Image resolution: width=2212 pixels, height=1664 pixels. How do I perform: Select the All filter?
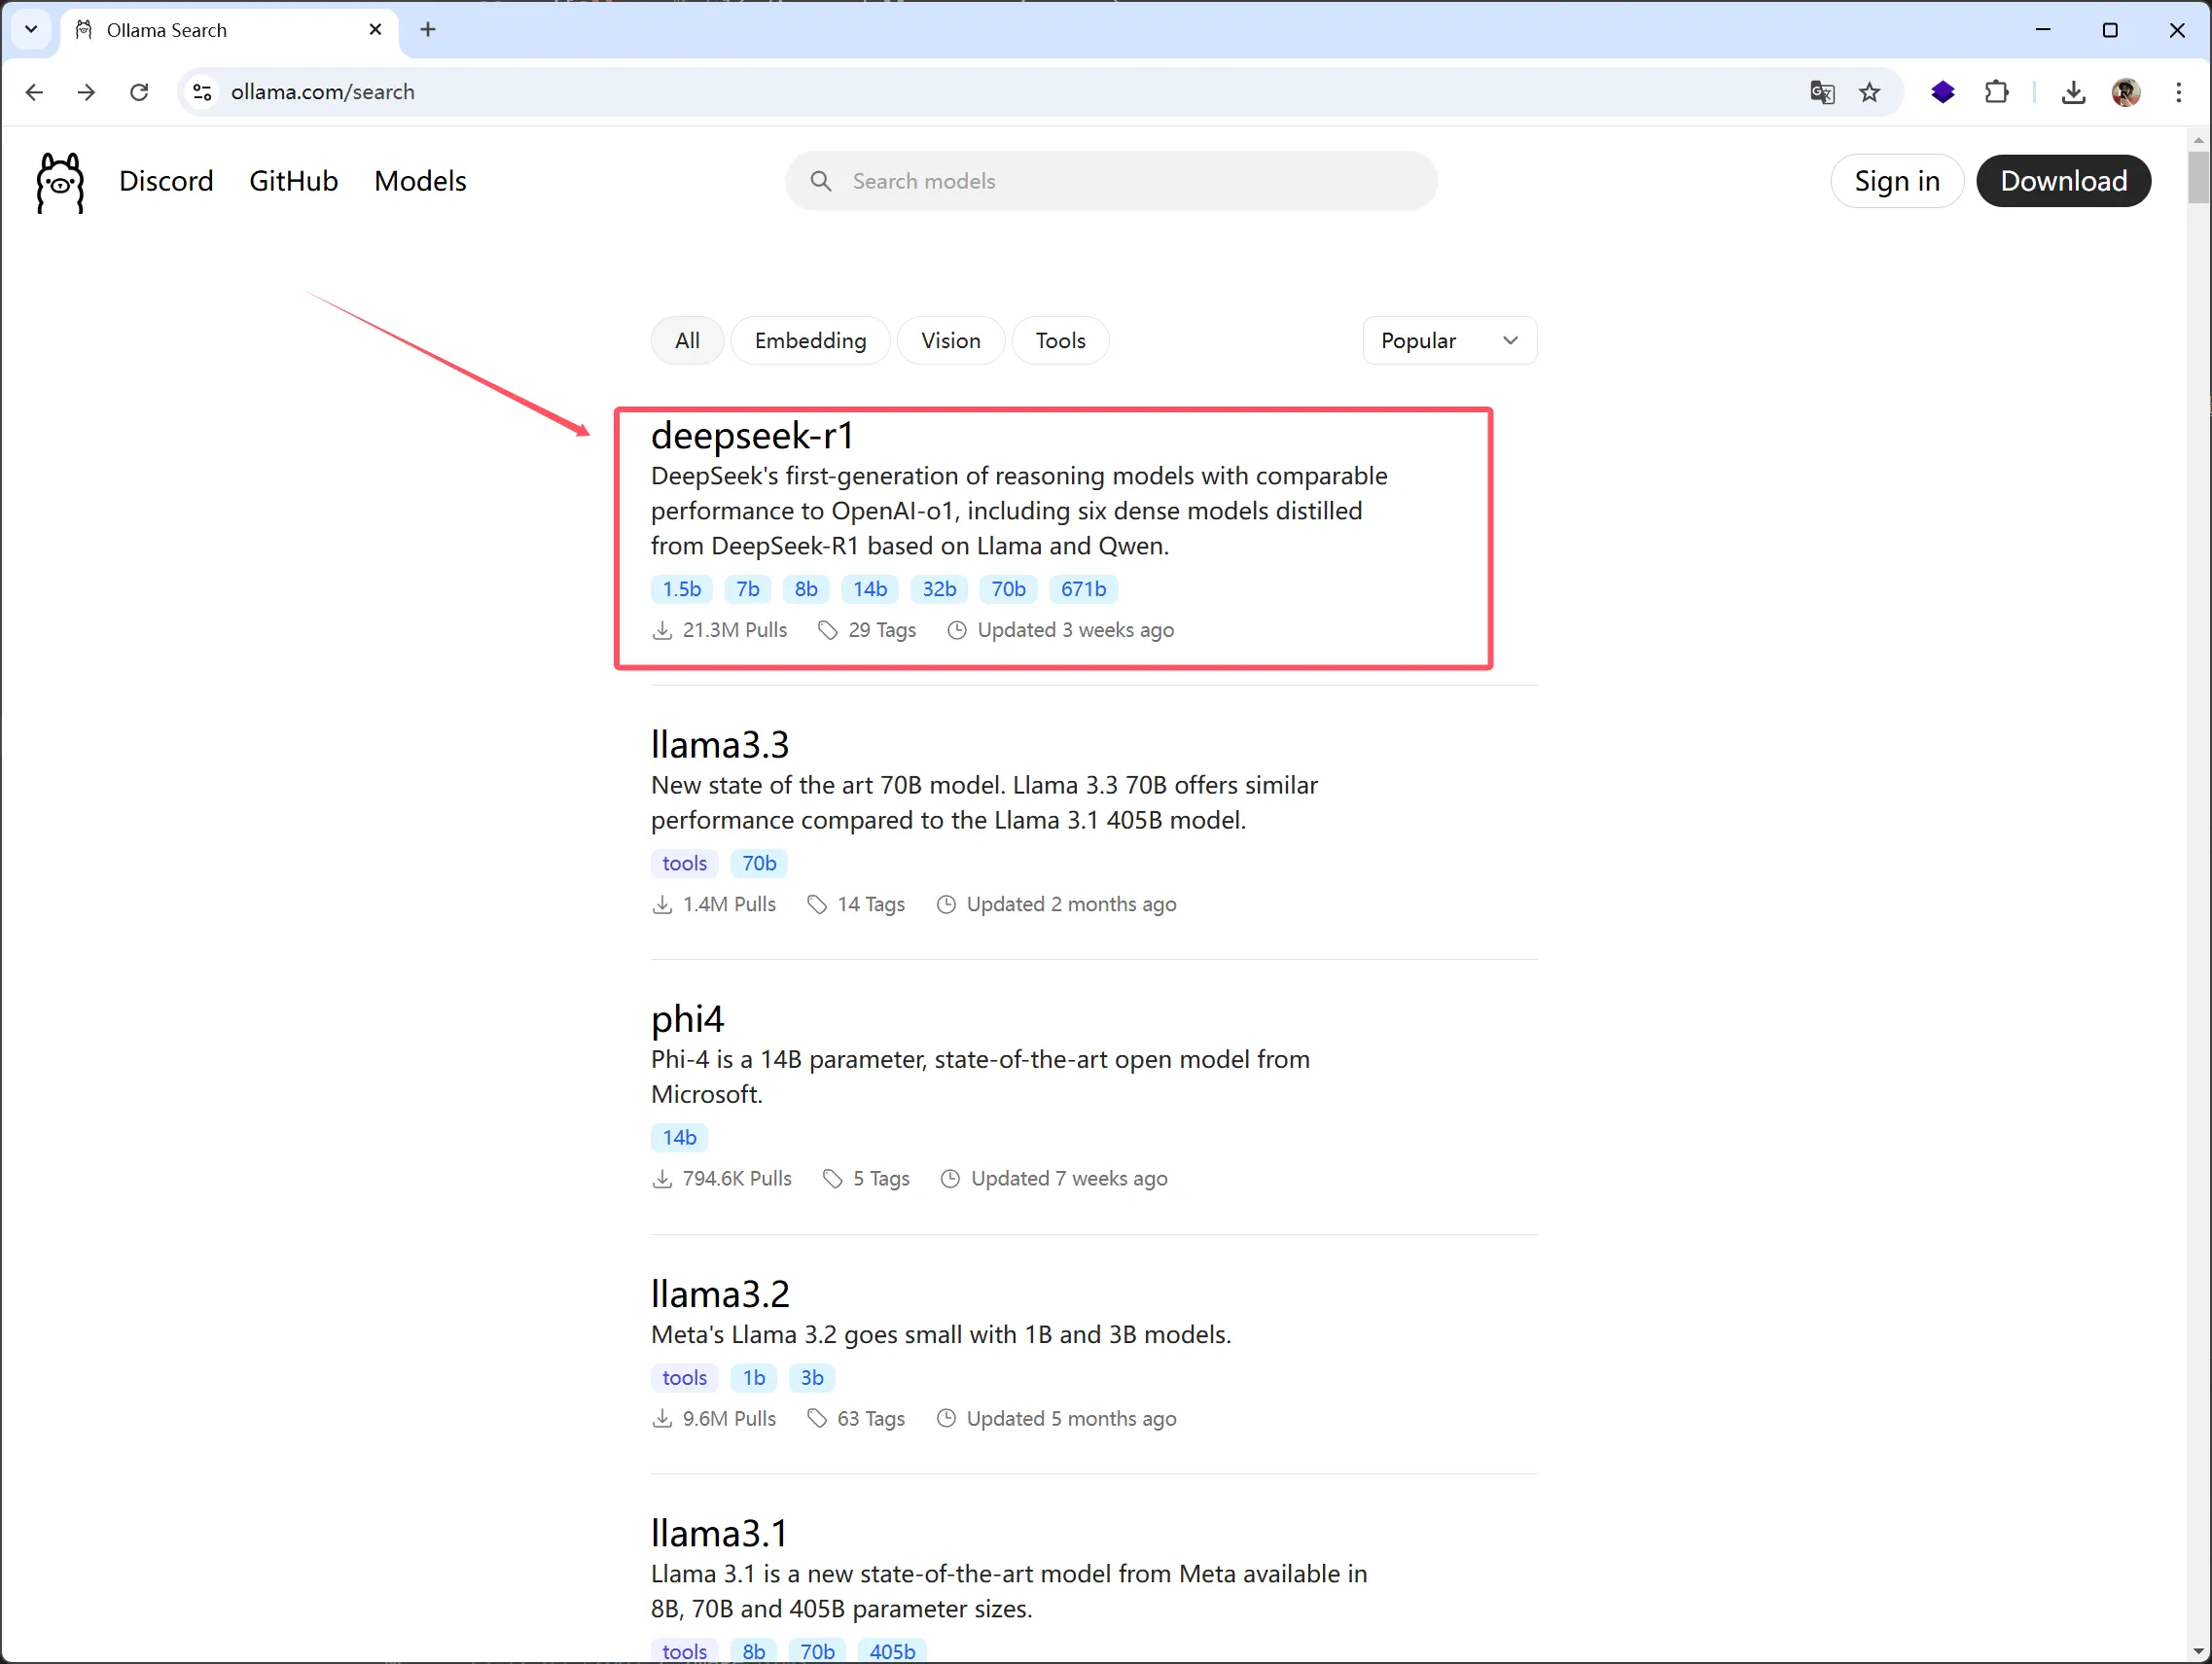click(687, 341)
